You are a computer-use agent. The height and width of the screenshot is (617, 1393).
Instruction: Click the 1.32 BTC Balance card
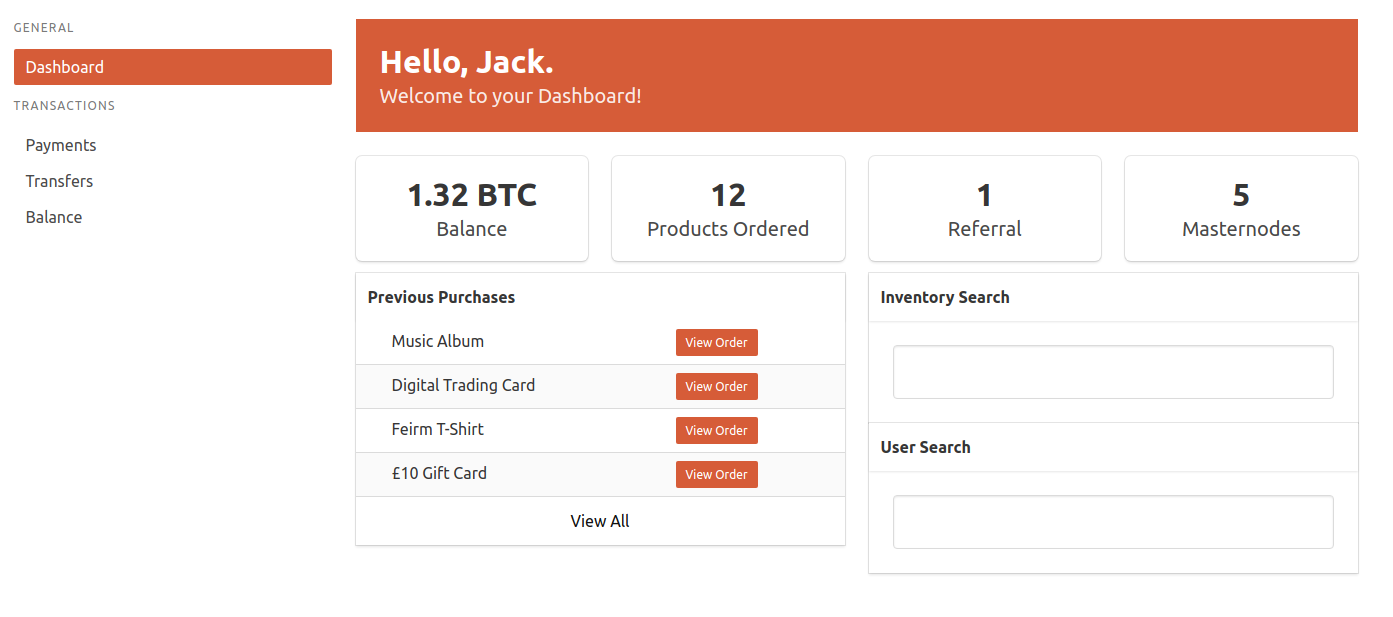472,208
